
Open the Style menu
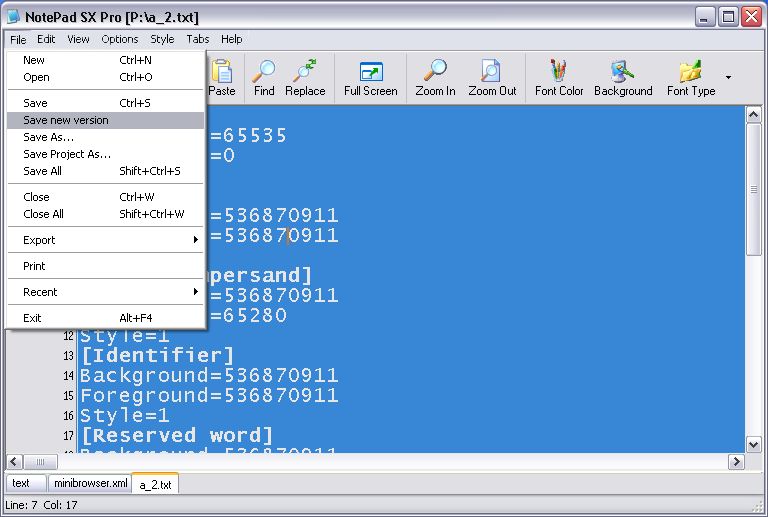coord(162,39)
